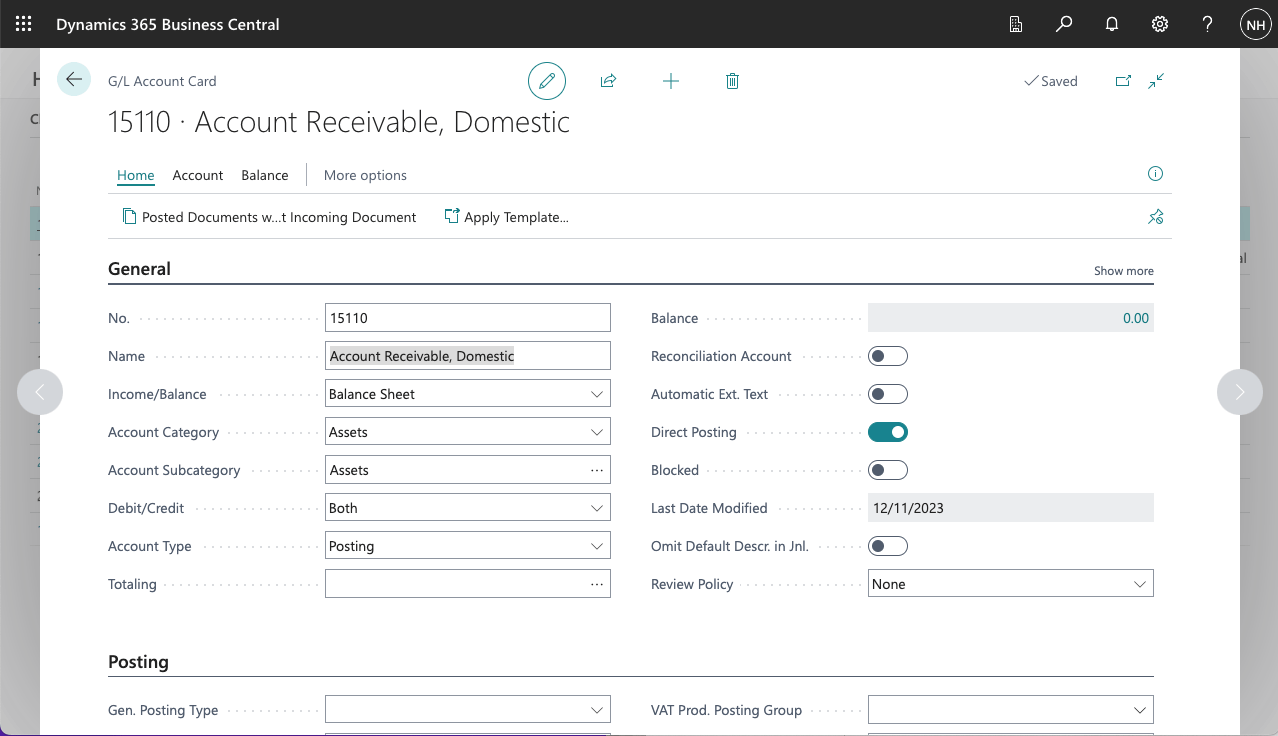The image size is (1278, 736).
Task: Open card in new window icon
Action: coord(1123,81)
